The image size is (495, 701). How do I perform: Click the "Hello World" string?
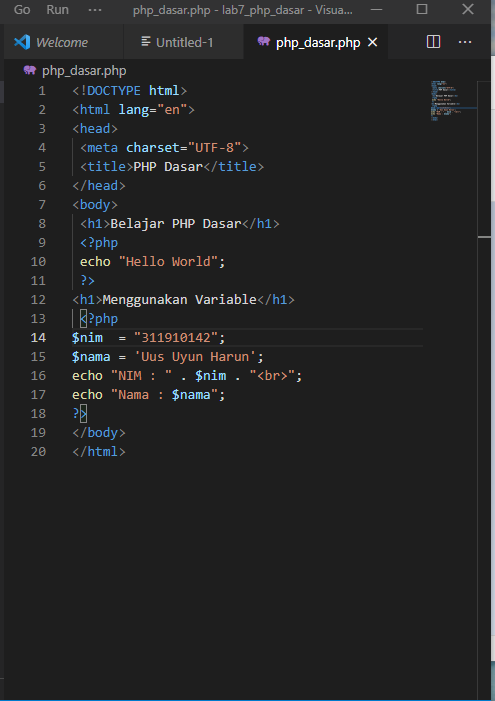click(168, 262)
